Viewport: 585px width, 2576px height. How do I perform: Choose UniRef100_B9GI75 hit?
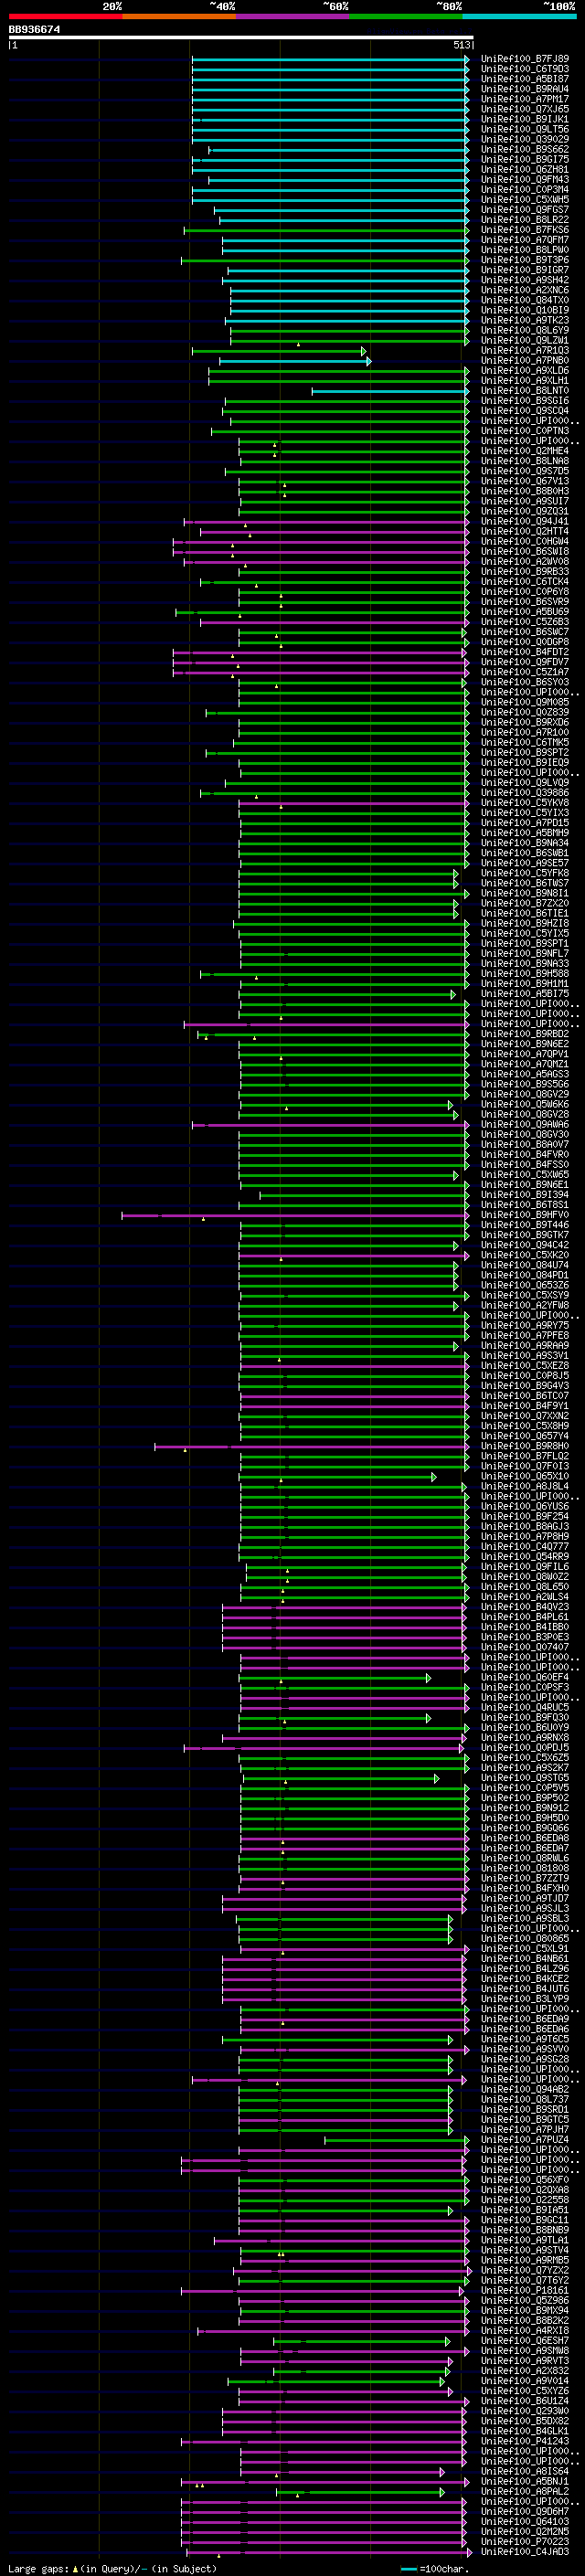click(525, 159)
